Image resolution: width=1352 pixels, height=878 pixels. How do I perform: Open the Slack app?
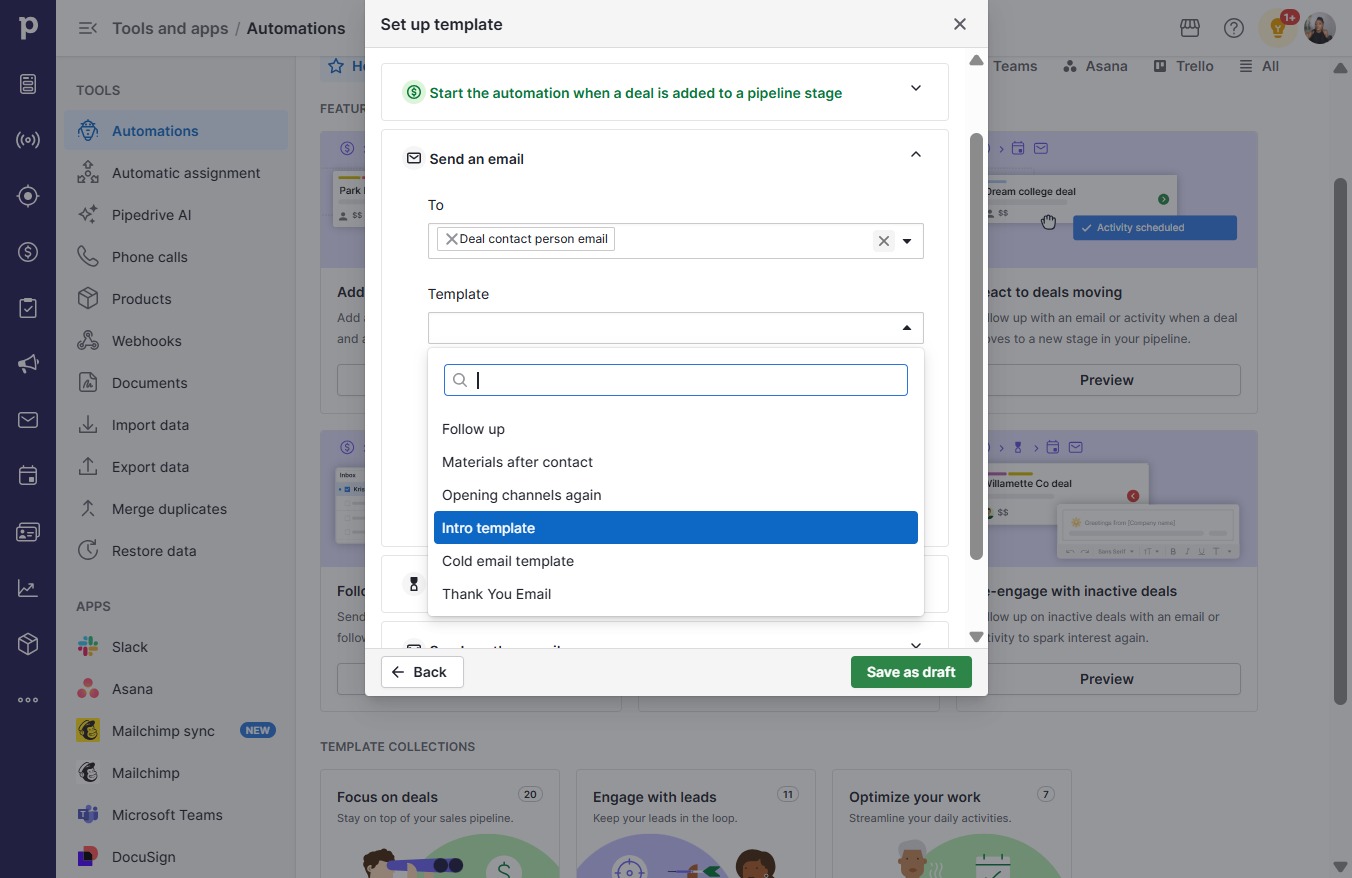click(176, 647)
